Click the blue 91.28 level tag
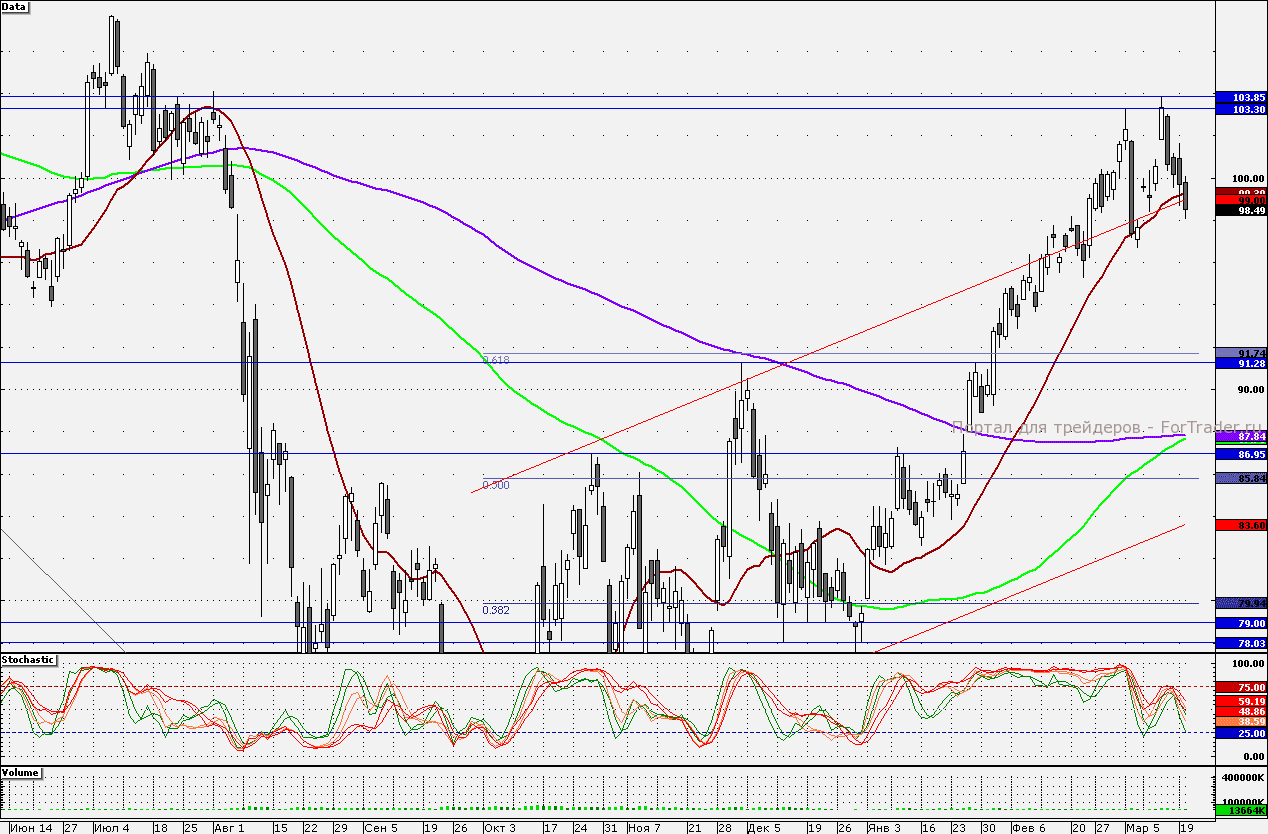 point(1240,364)
